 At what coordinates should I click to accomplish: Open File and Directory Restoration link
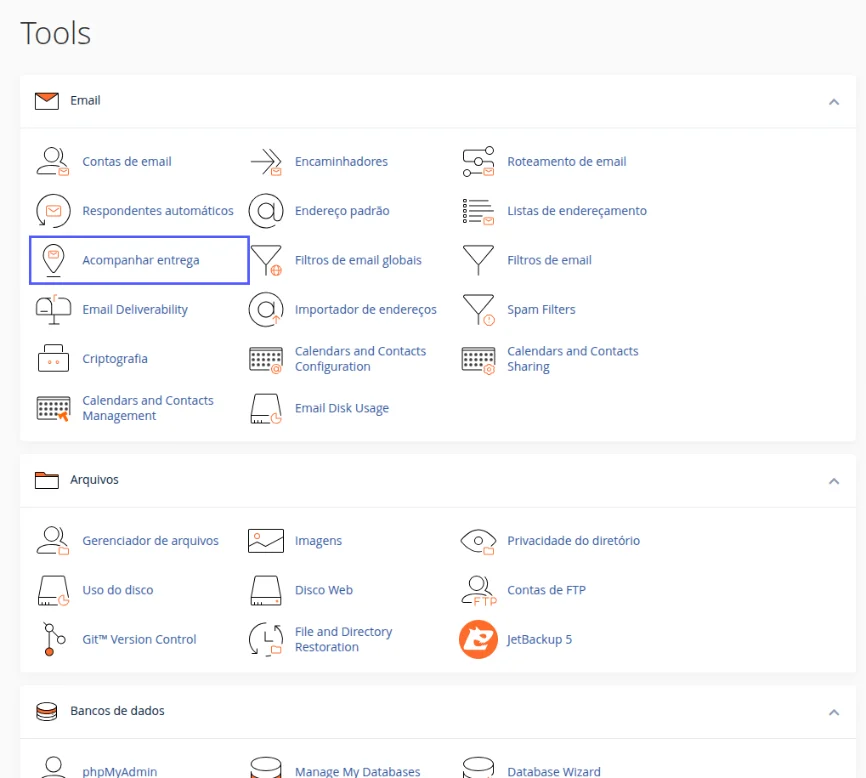tap(344, 639)
